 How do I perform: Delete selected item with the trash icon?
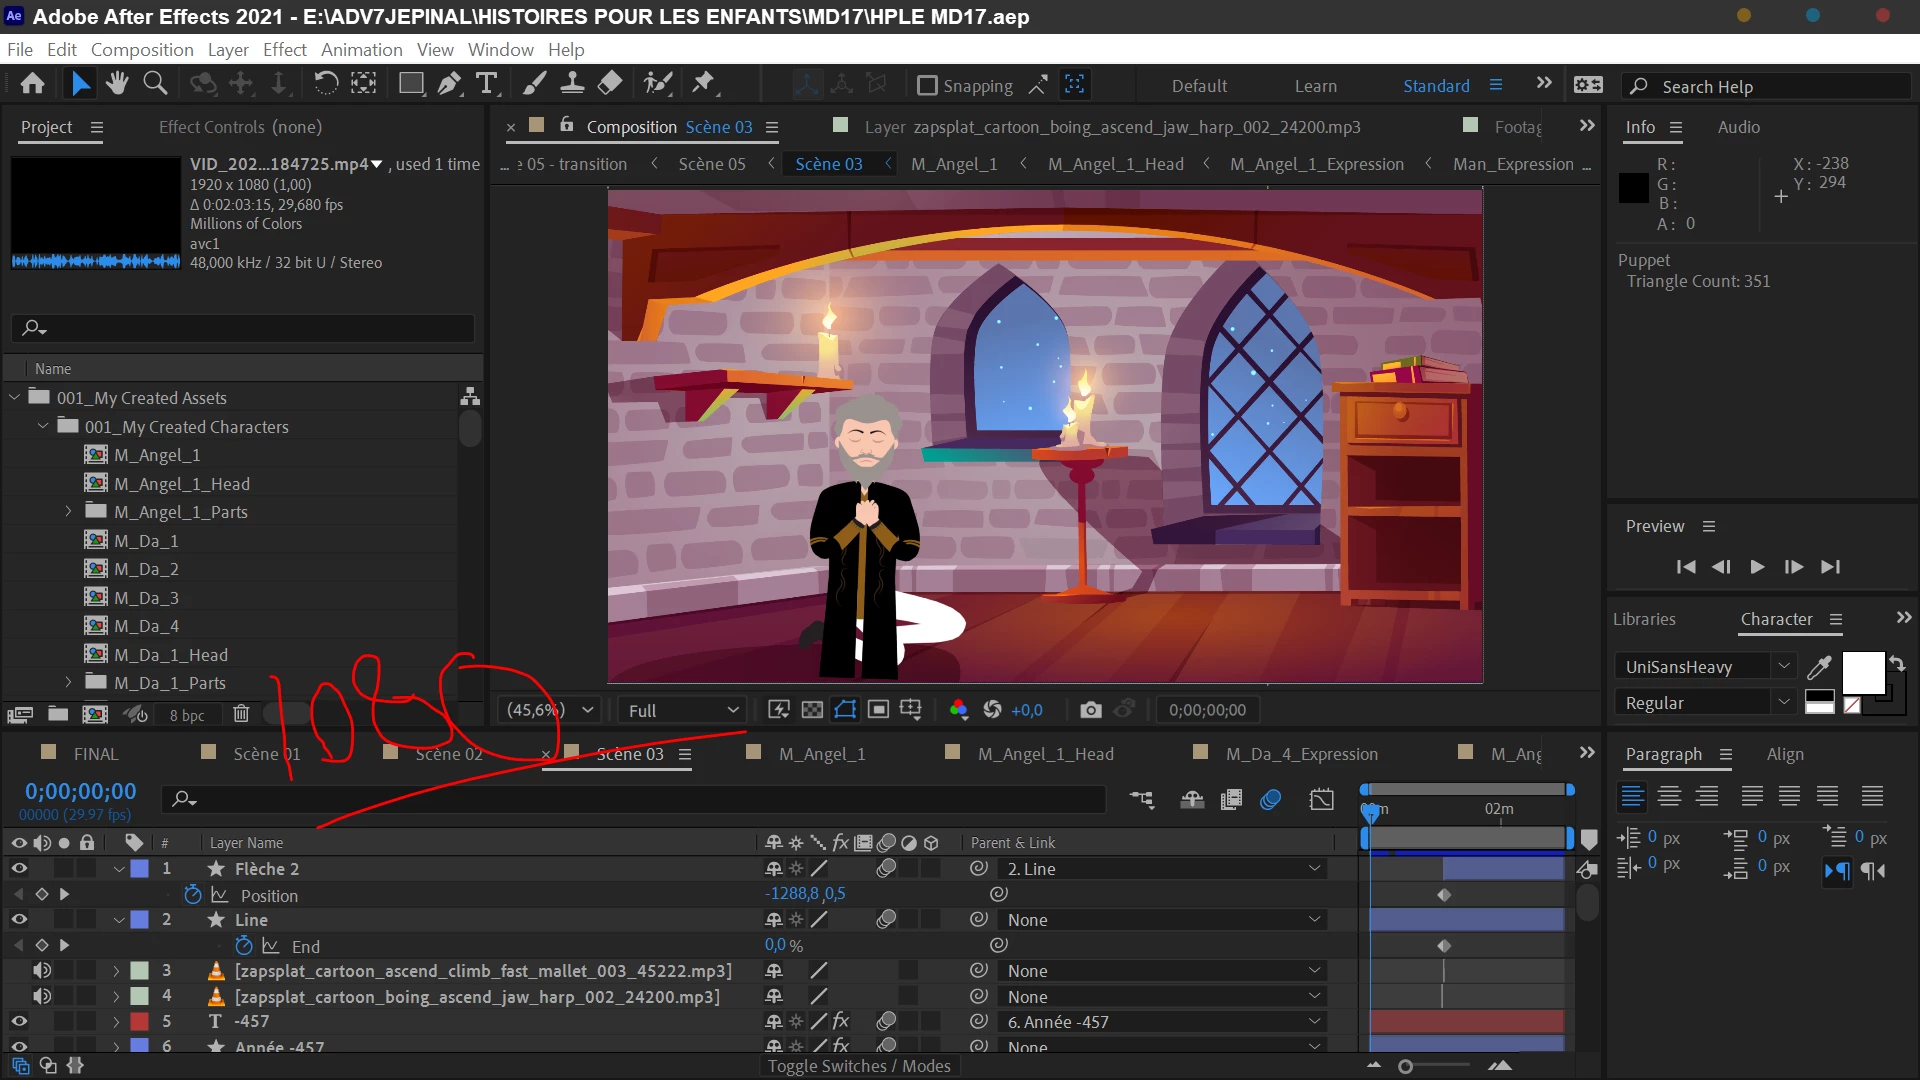[241, 714]
